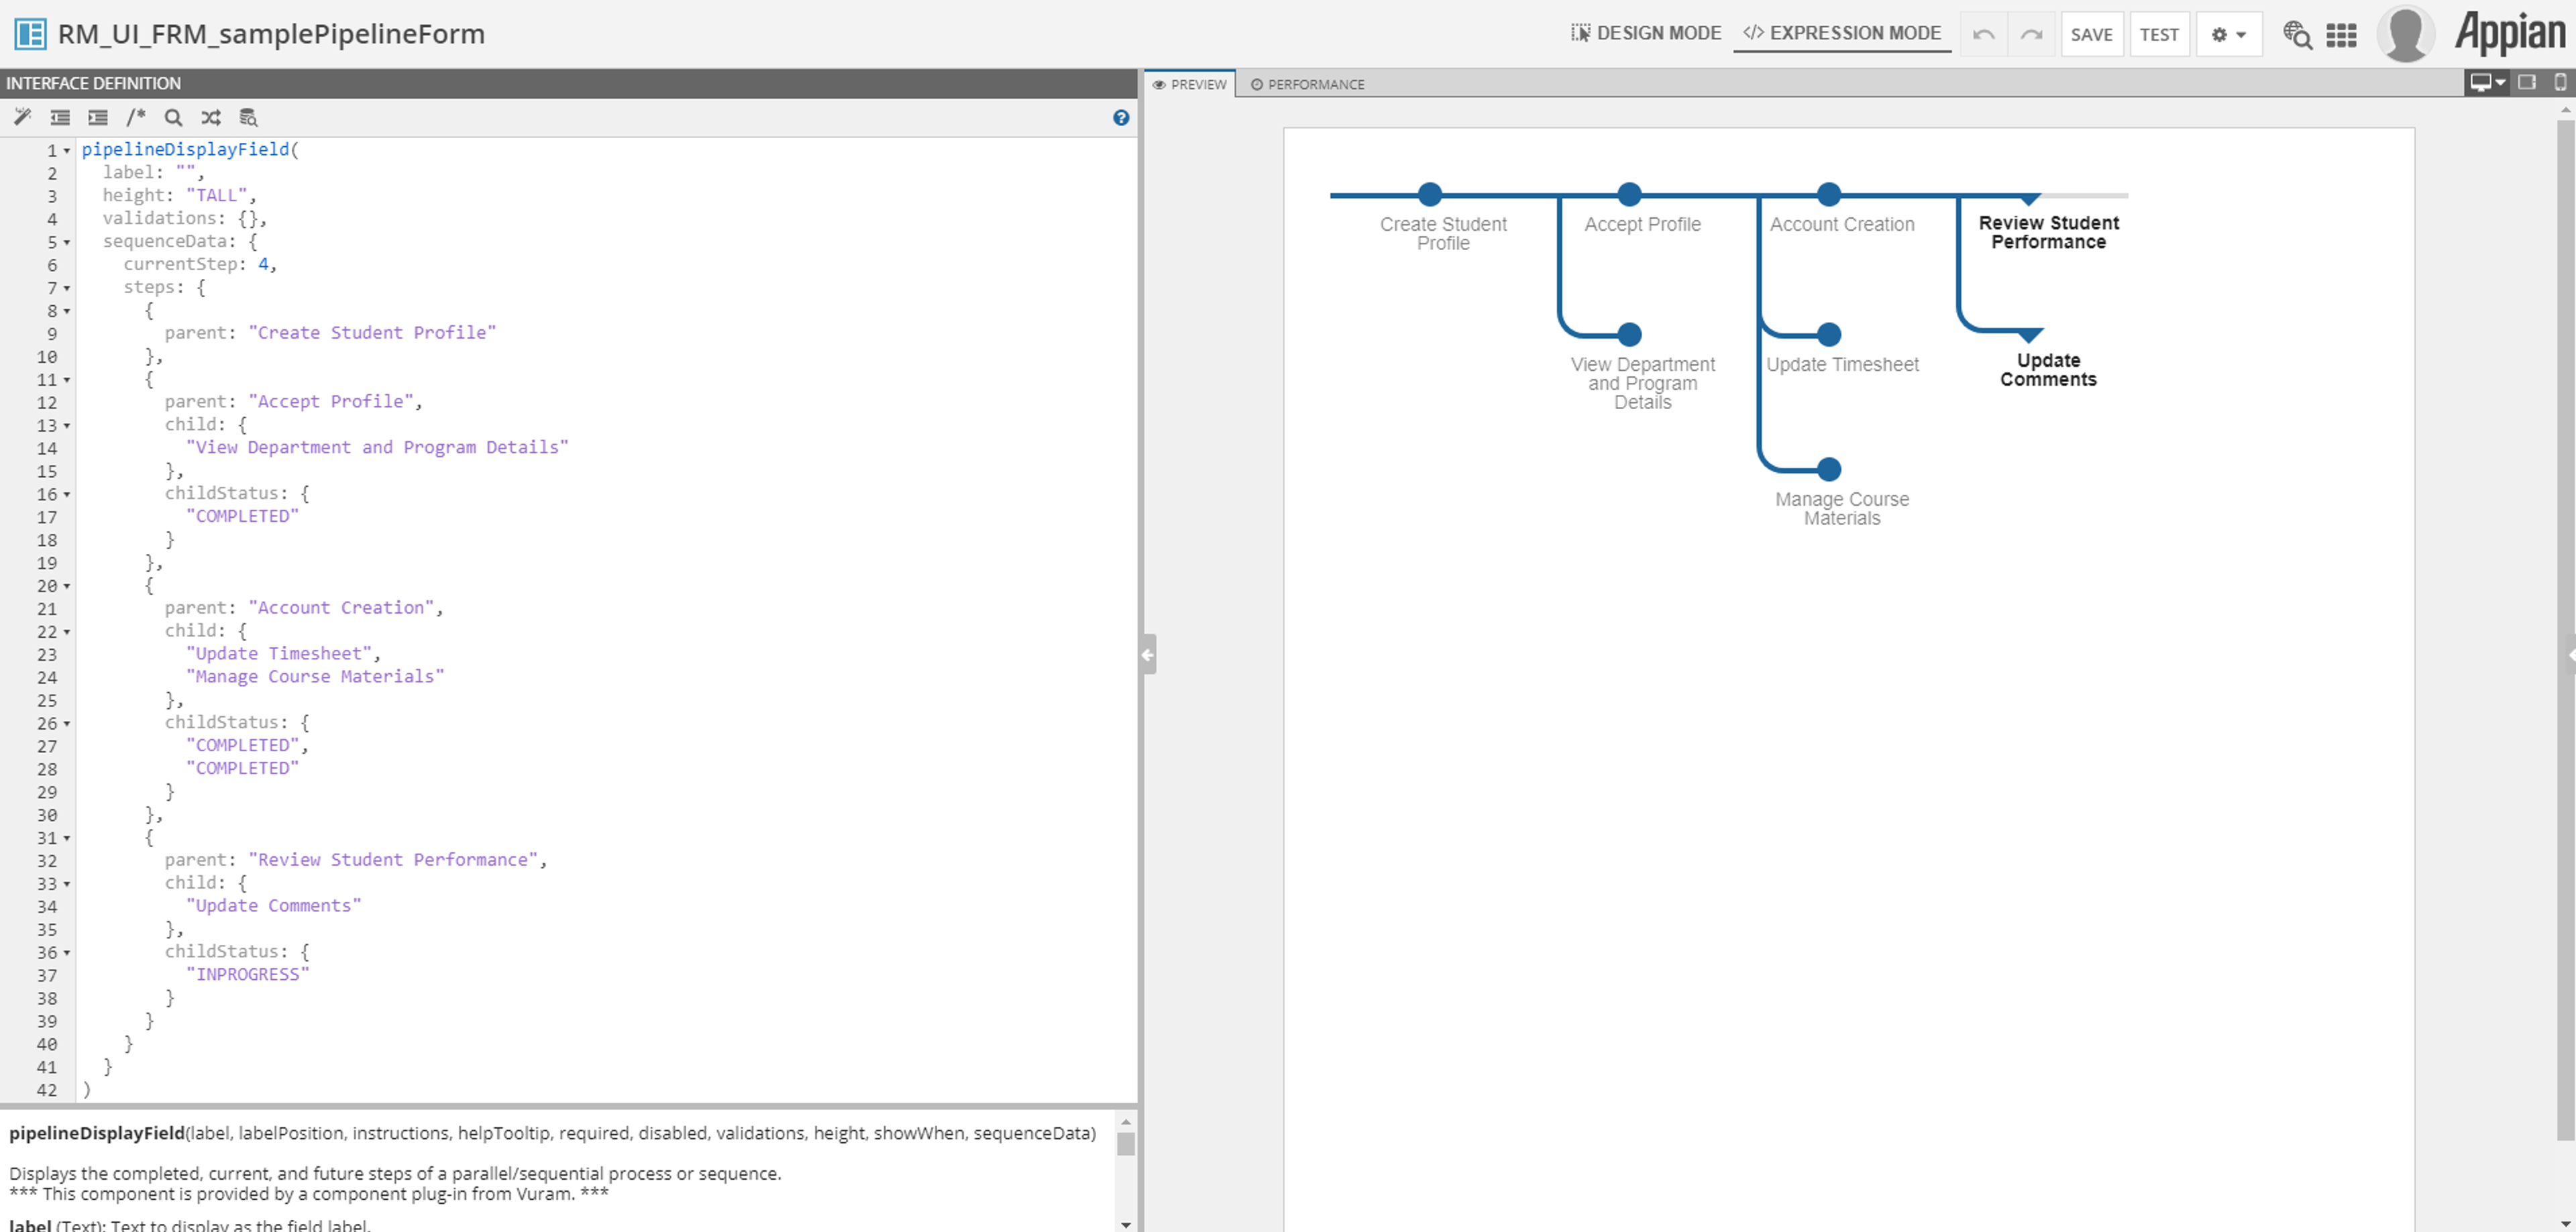Open the query editor database icon
2576x1232 pixels.
point(248,117)
